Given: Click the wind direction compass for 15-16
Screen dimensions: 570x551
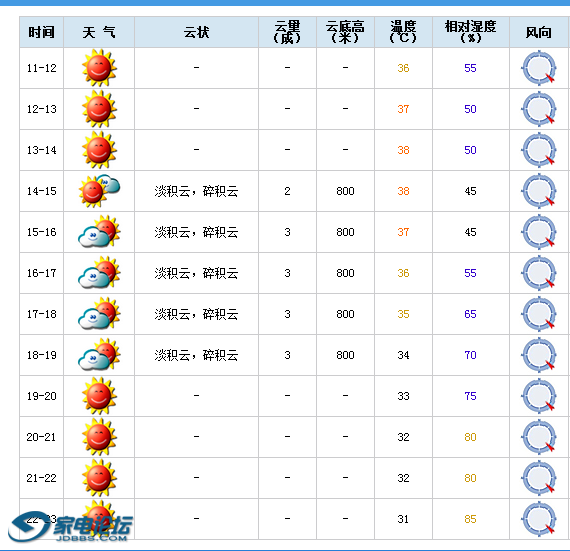Looking at the screenshot, I should pyautogui.click(x=539, y=232).
